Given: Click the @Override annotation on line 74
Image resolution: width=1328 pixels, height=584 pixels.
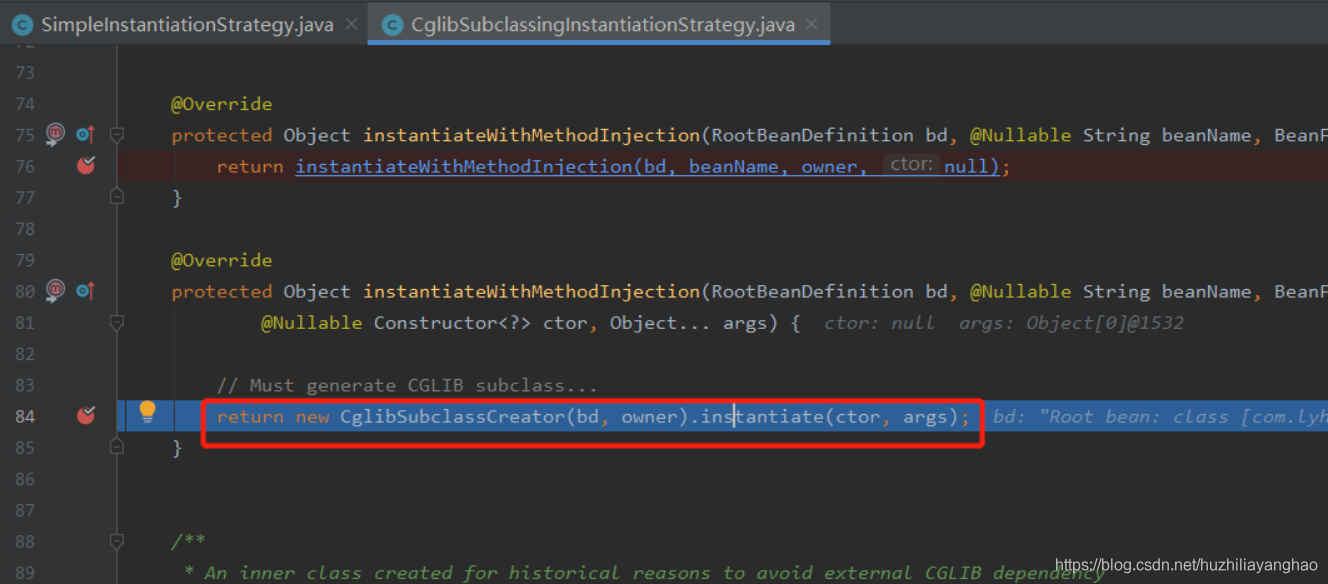Looking at the screenshot, I should (x=222, y=104).
